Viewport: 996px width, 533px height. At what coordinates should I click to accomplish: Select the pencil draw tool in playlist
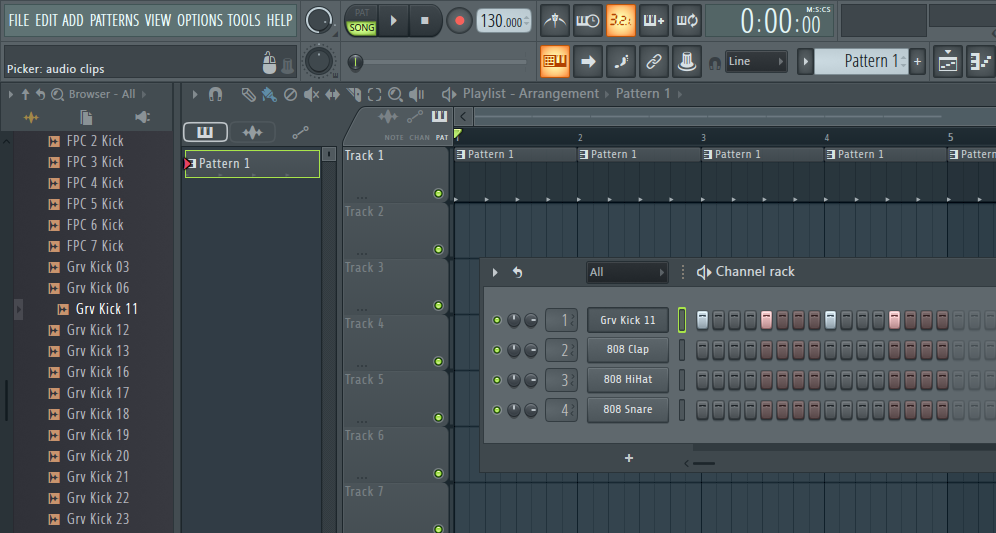pyautogui.click(x=249, y=94)
